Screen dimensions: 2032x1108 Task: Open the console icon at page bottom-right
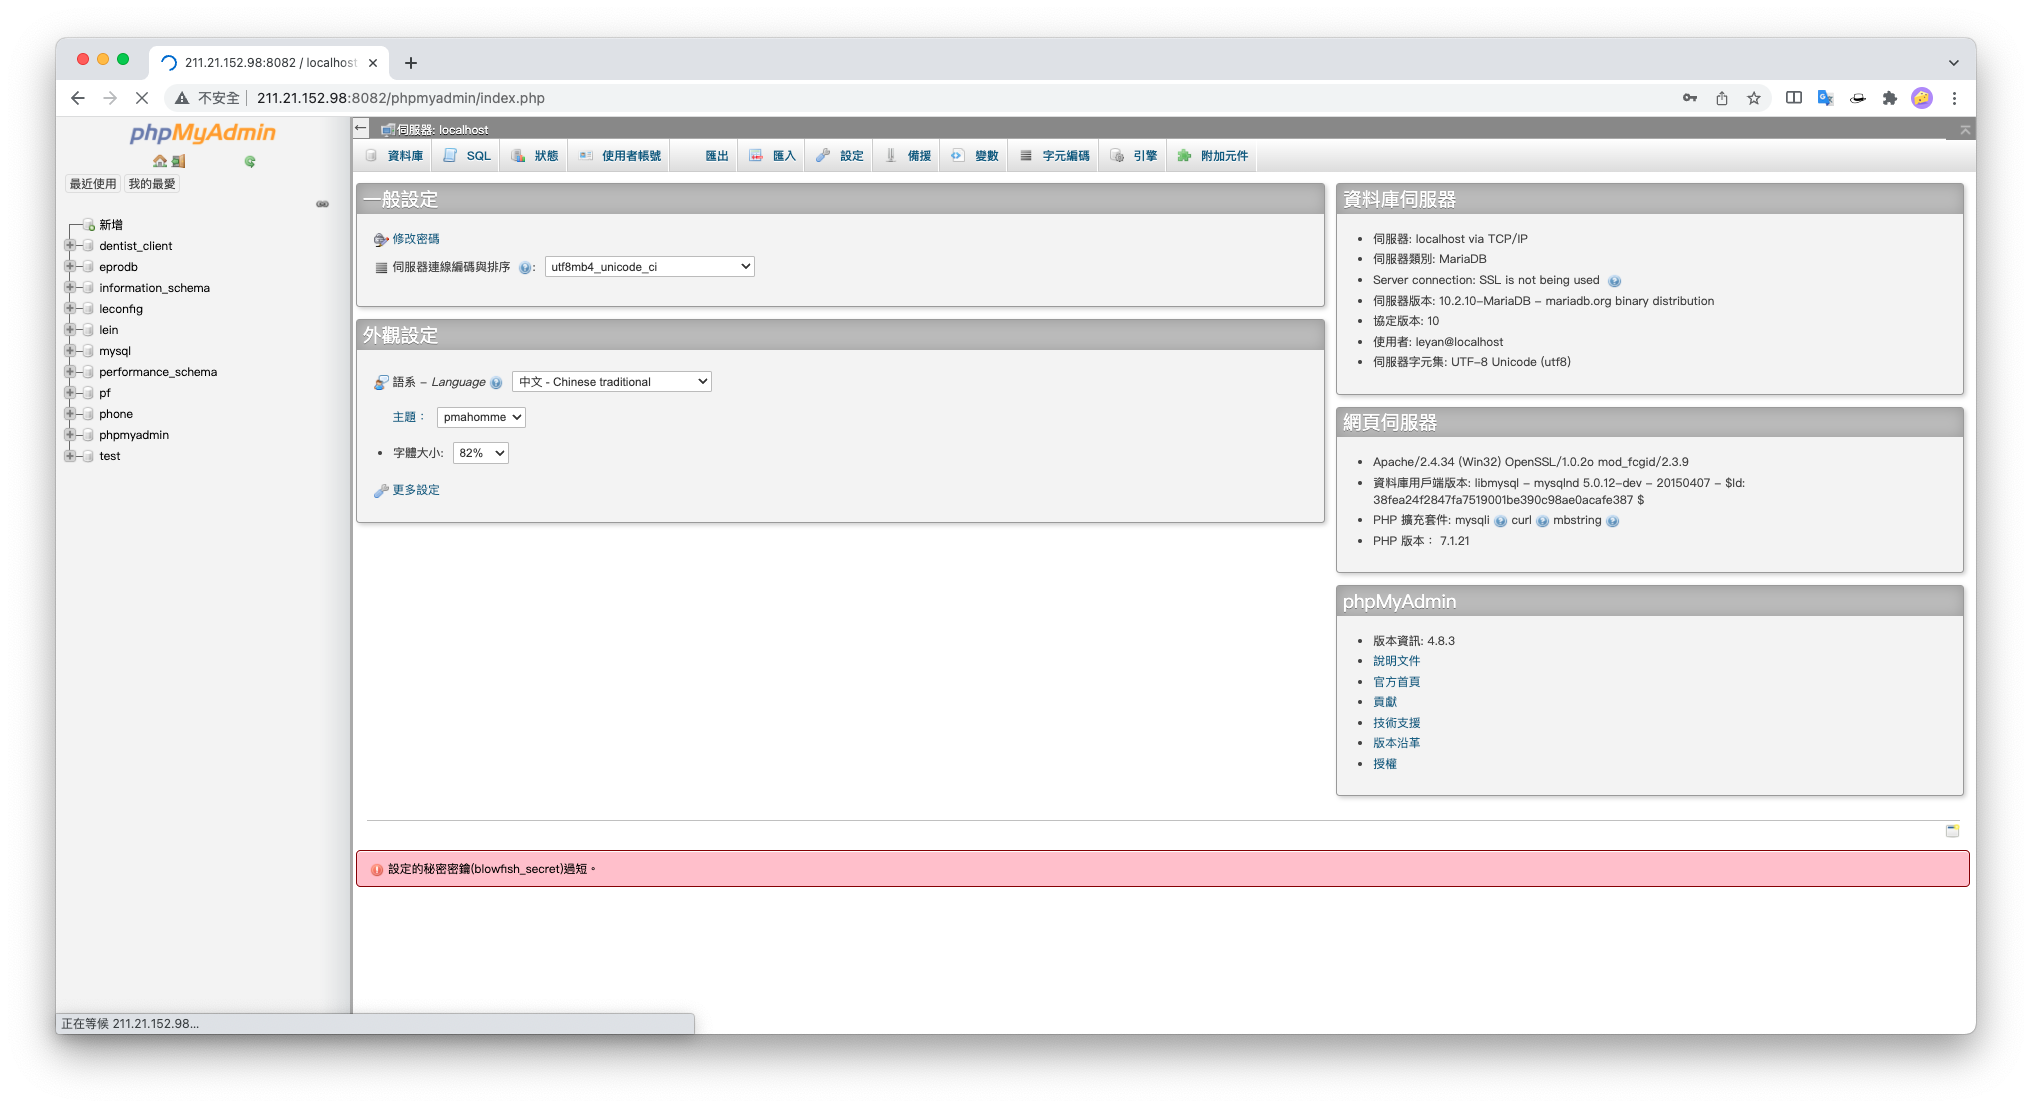click(x=1952, y=831)
